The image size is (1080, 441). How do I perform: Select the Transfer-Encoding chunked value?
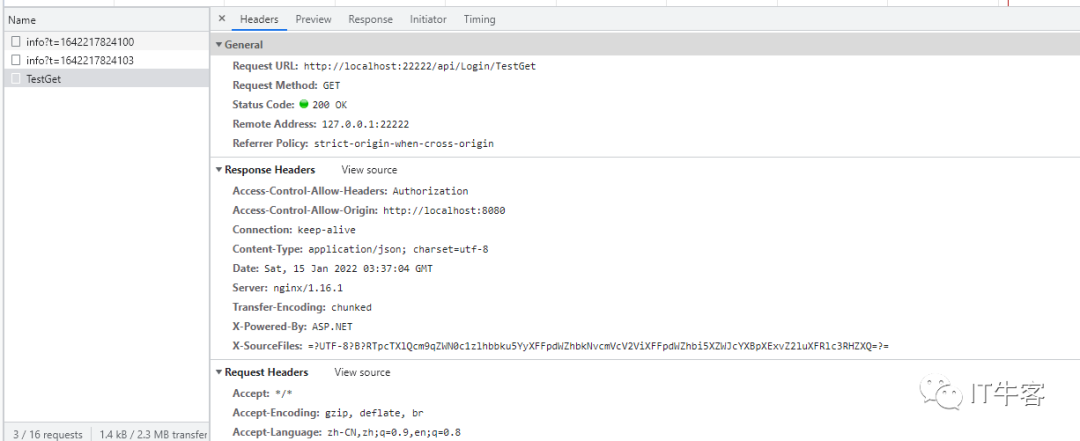click(351, 307)
